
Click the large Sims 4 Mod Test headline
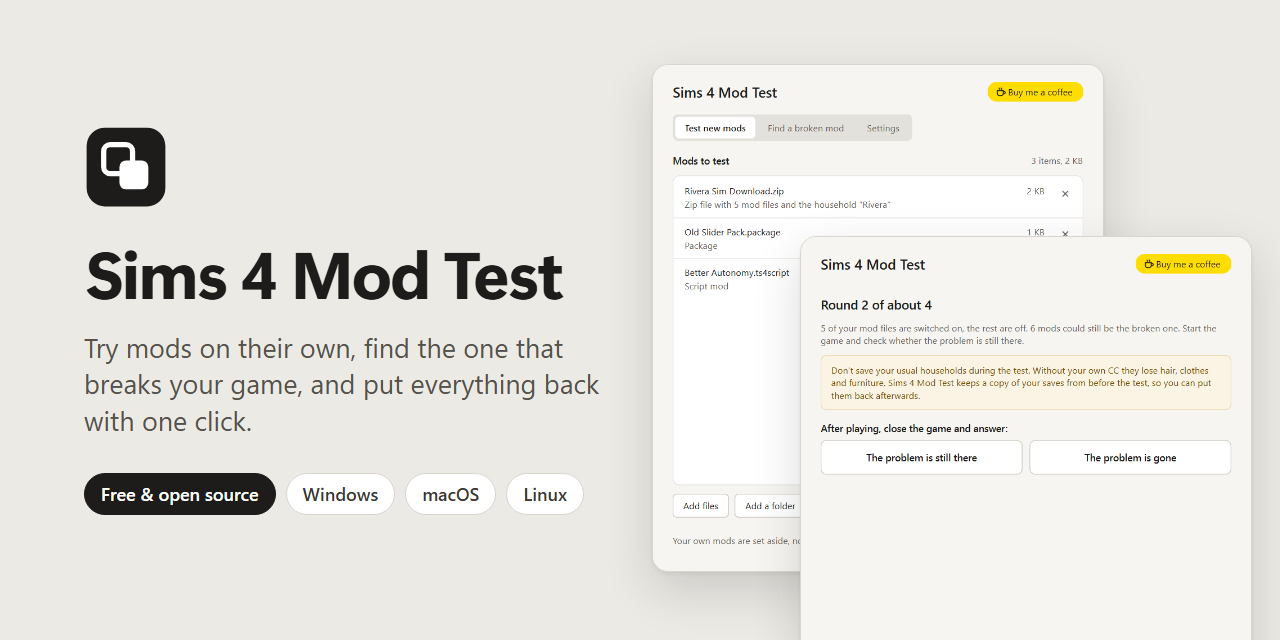tap(324, 276)
